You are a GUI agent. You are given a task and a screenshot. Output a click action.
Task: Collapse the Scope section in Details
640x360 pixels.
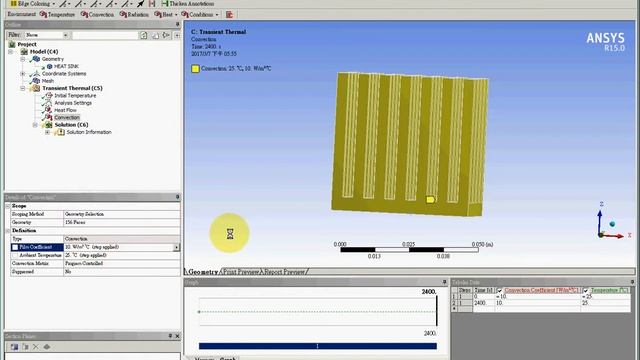pyautogui.click(x=8, y=206)
